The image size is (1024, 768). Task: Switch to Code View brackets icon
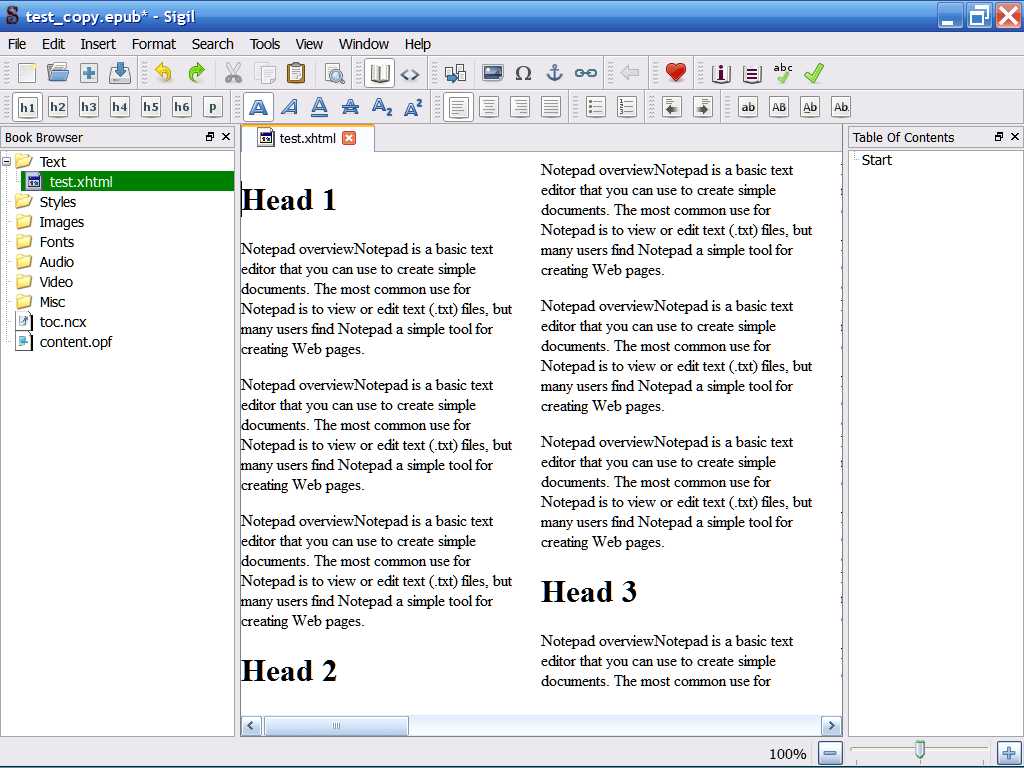(x=410, y=74)
